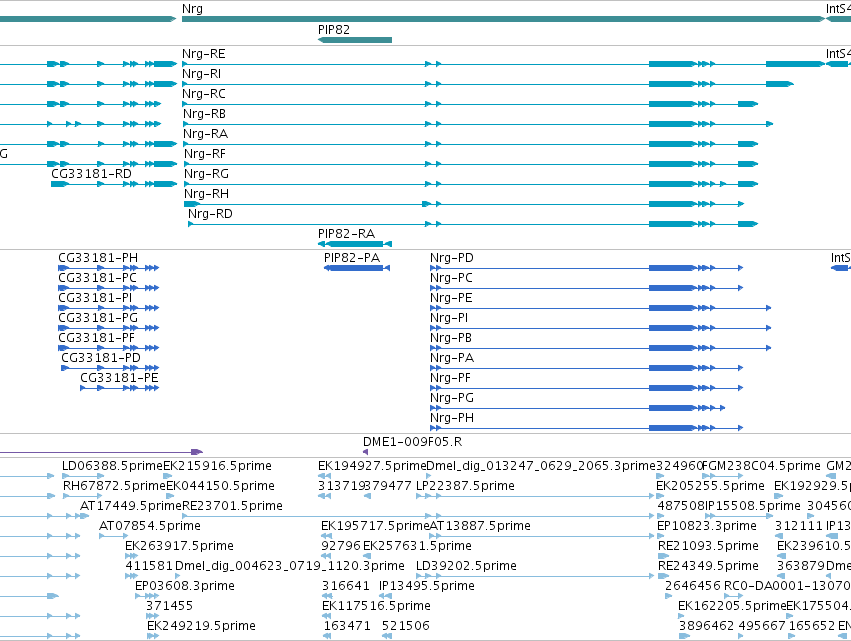Click the PIP82 gene bar
851x641 pixels.
point(355,40)
